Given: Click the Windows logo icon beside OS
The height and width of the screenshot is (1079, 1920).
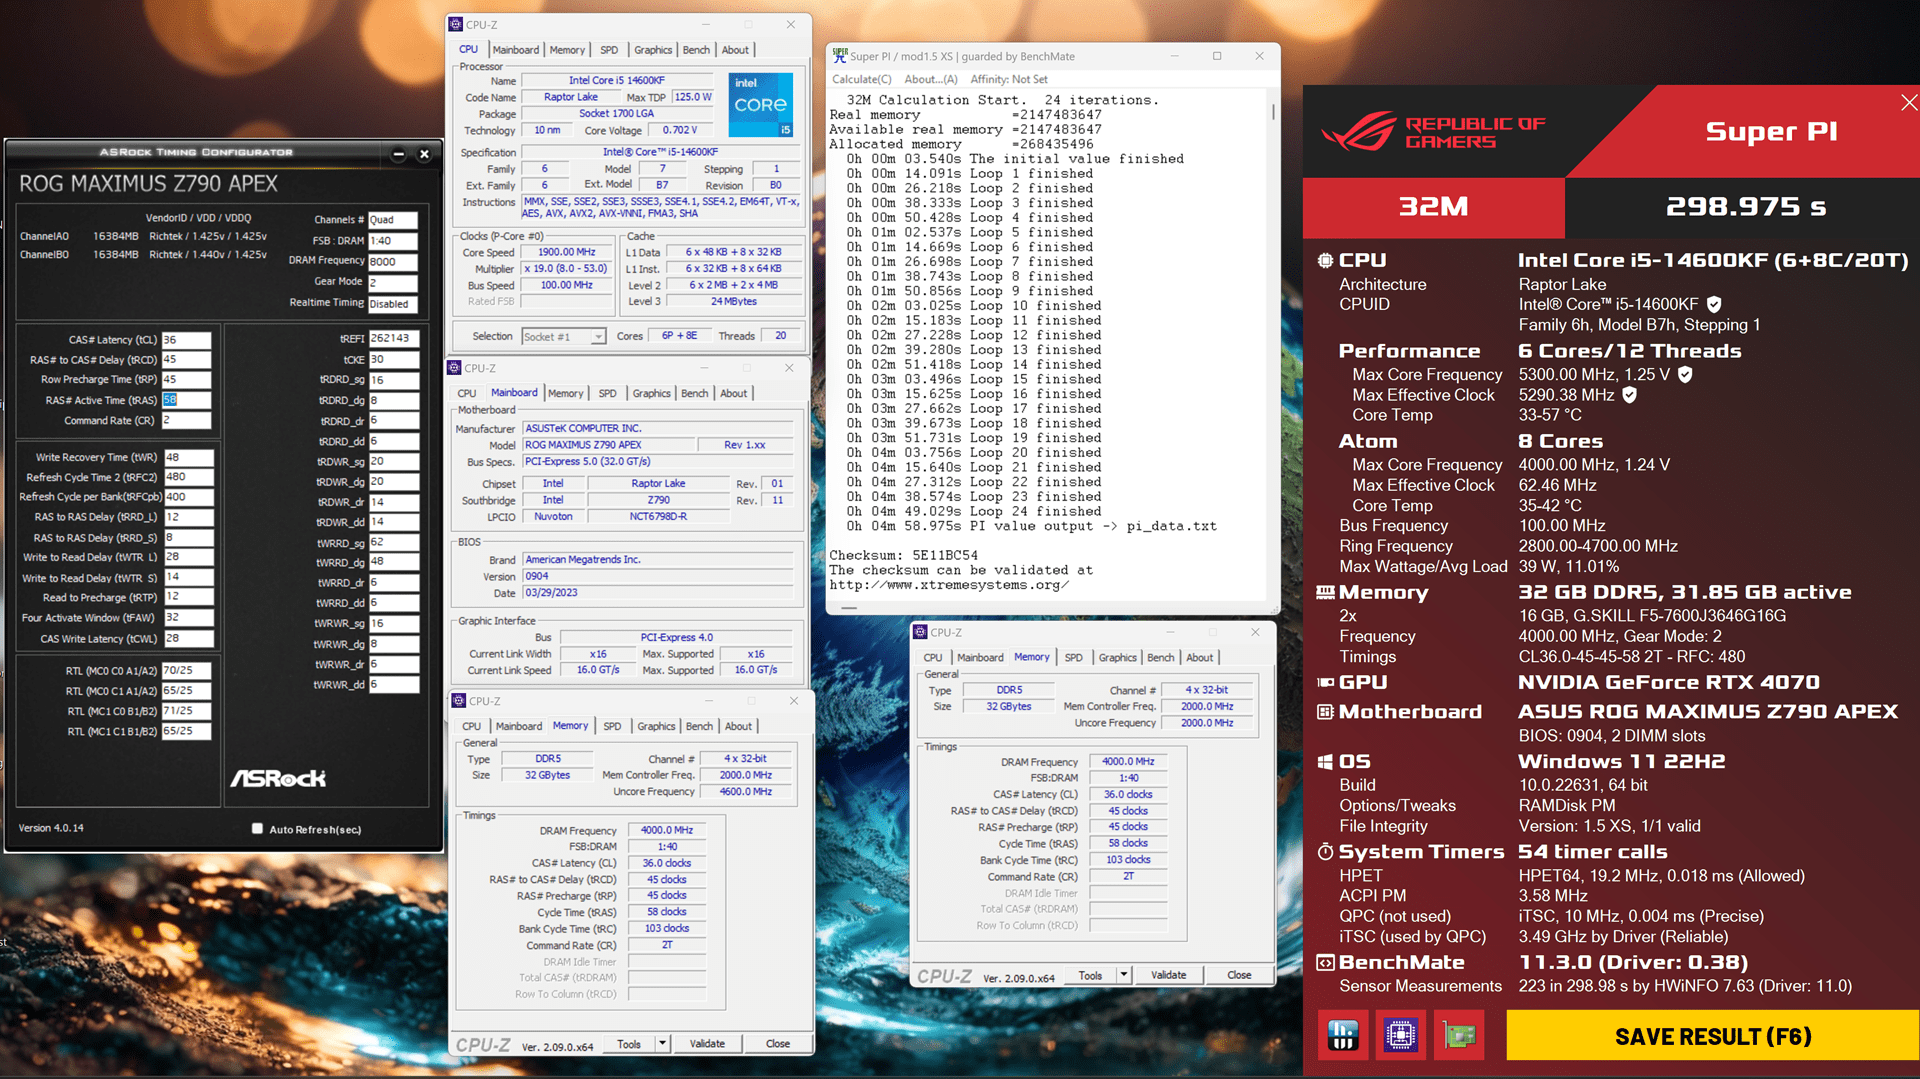Looking at the screenshot, I should [x=1325, y=762].
